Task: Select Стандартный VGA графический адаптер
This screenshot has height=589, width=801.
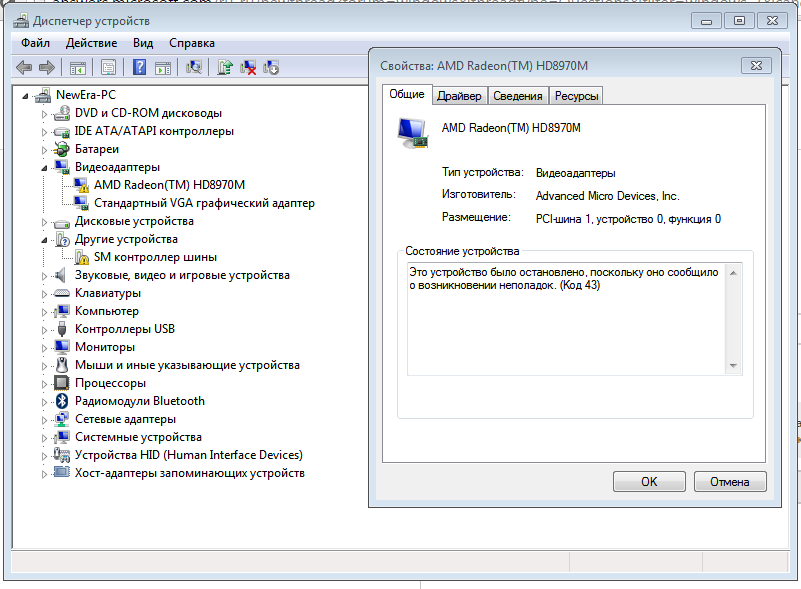Action: (x=204, y=203)
